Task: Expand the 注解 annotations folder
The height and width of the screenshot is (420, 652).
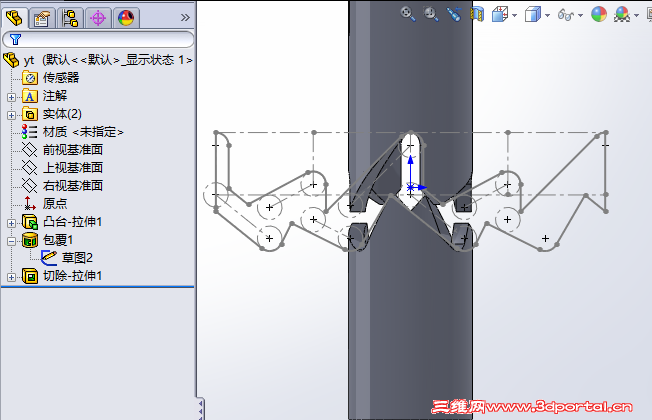Action: click(x=11, y=97)
